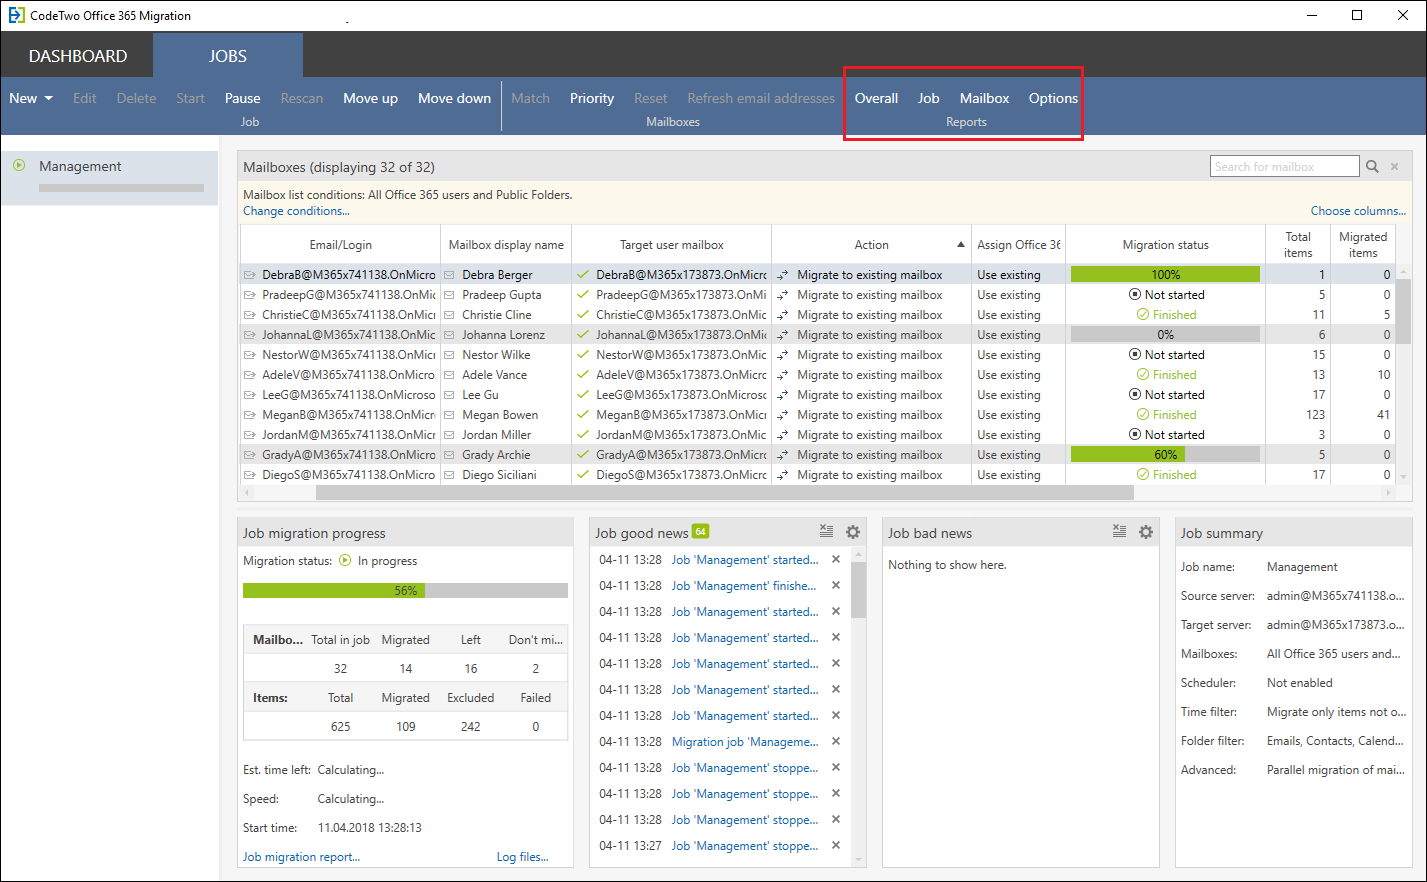Screen dimensions: 1427x882
Task: Click the Migrated items column header
Action: point(1363,244)
